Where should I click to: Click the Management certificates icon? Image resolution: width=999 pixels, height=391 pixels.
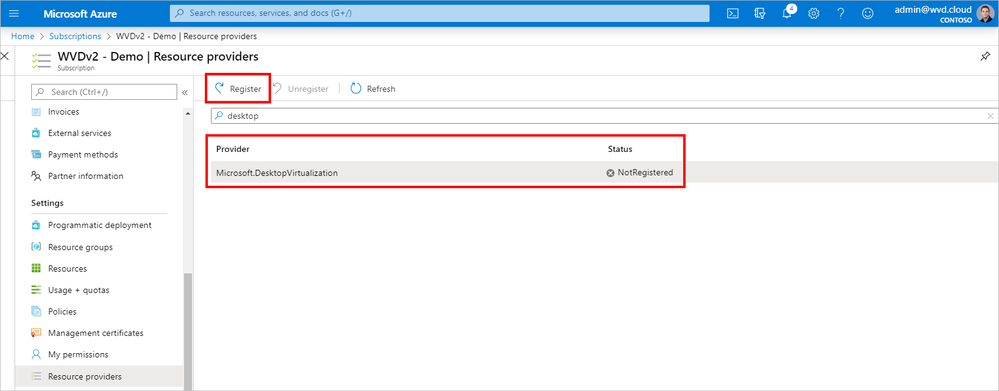click(x=36, y=333)
